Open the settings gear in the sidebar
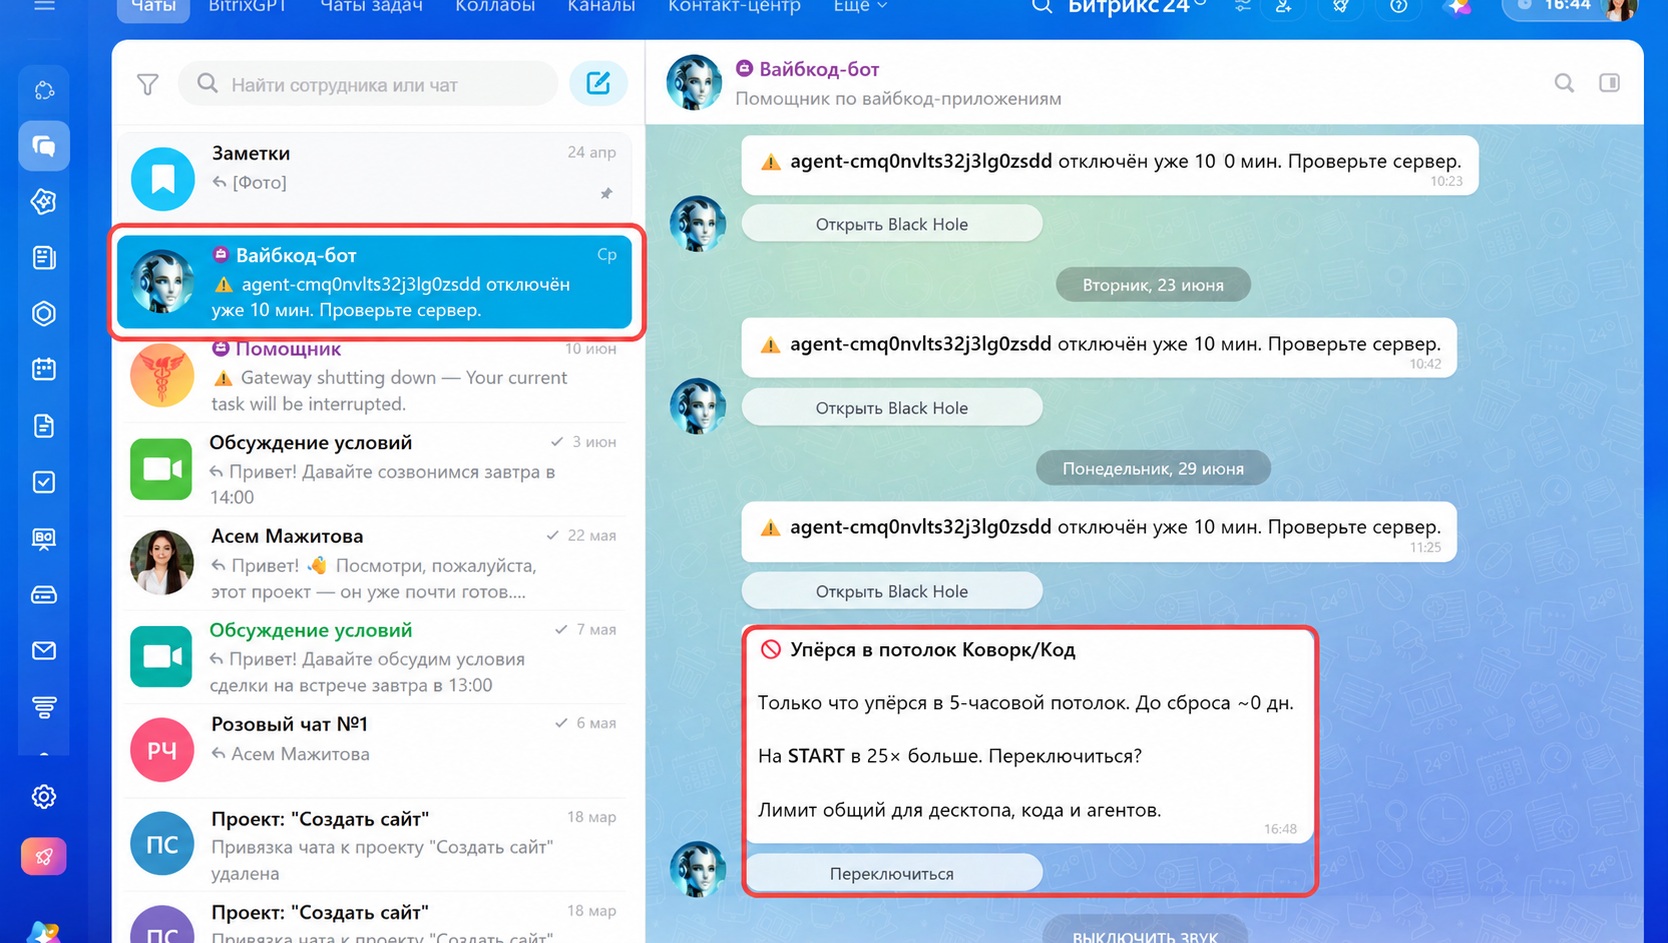Image resolution: width=1668 pixels, height=943 pixels. (x=44, y=797)
